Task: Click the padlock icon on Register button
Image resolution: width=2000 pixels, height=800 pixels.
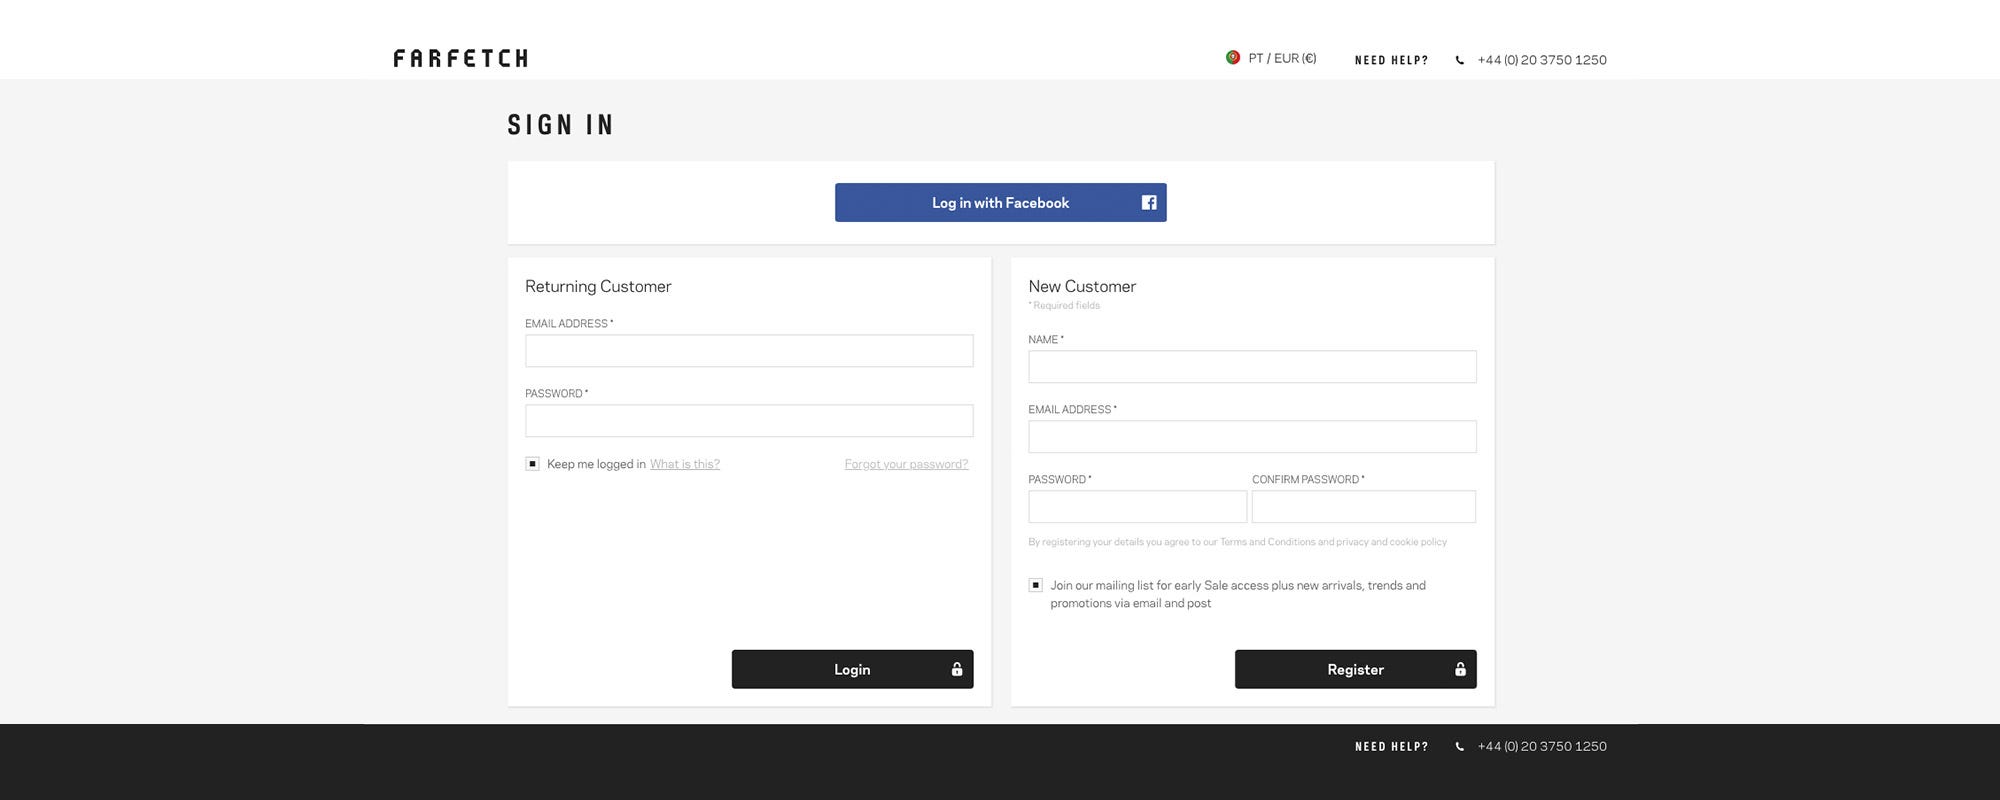Action: click(1460, 670)
